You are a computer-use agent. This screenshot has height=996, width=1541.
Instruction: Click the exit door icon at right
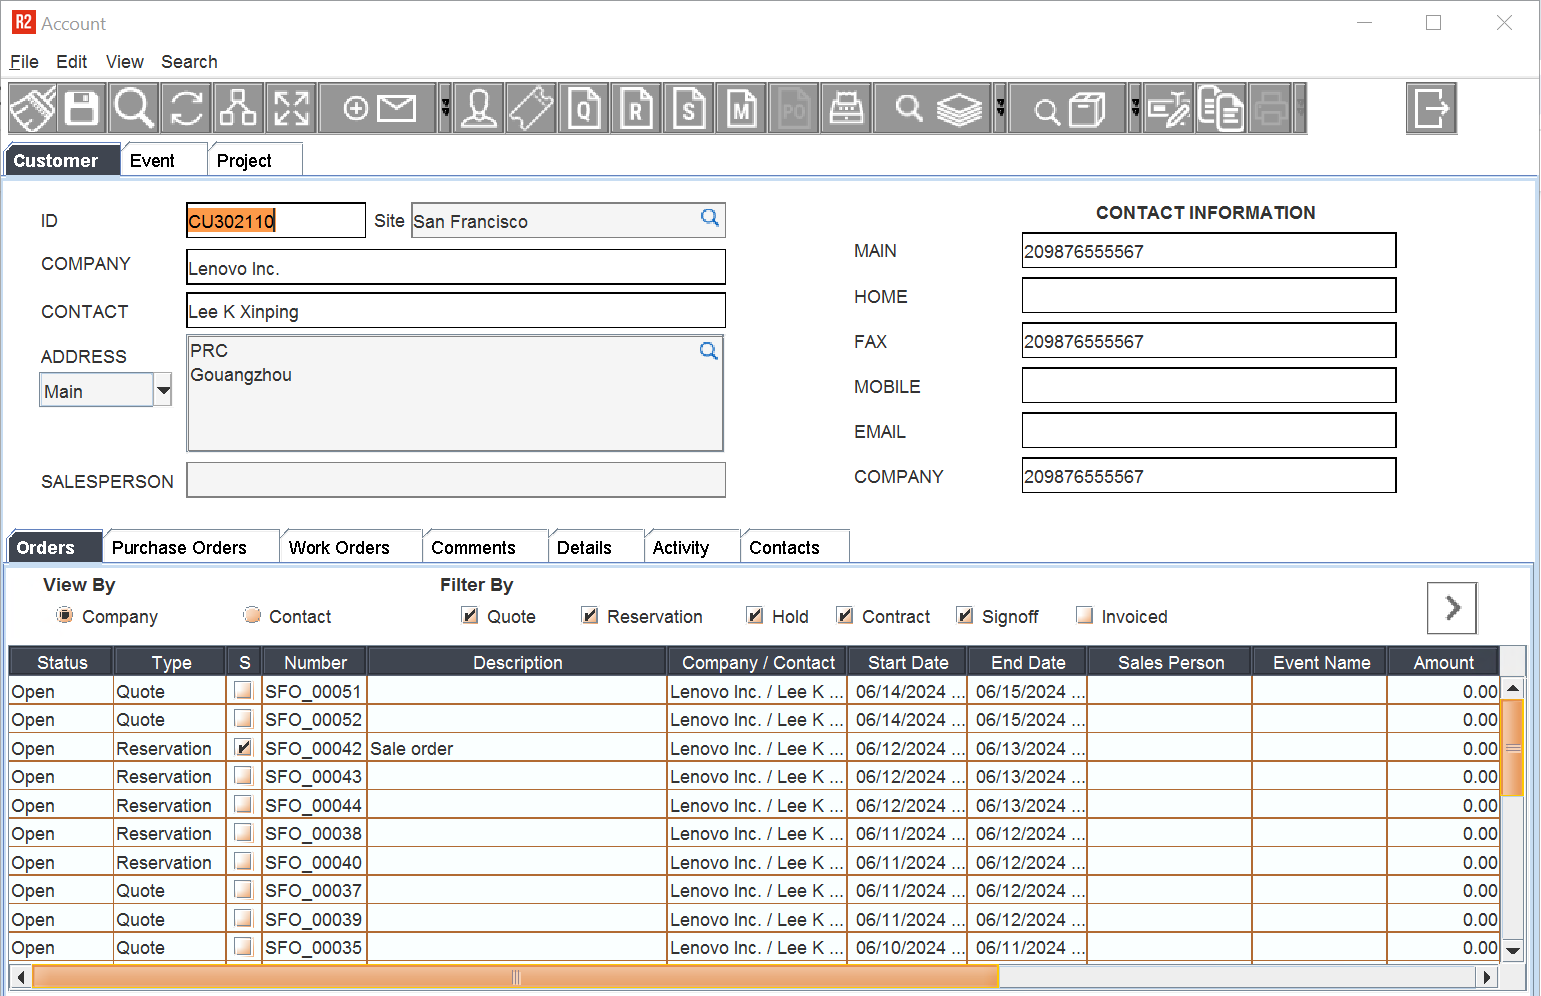point(1430,108)
